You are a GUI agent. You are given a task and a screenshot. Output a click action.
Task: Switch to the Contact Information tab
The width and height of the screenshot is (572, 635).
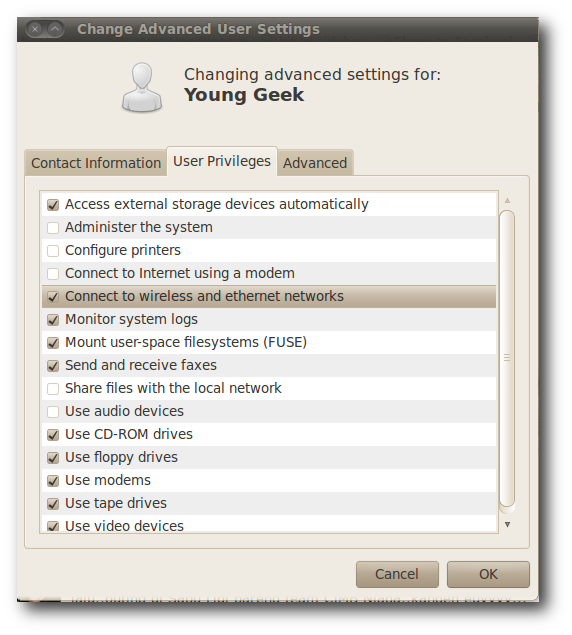pyautogui.click(x=96, y=163)
